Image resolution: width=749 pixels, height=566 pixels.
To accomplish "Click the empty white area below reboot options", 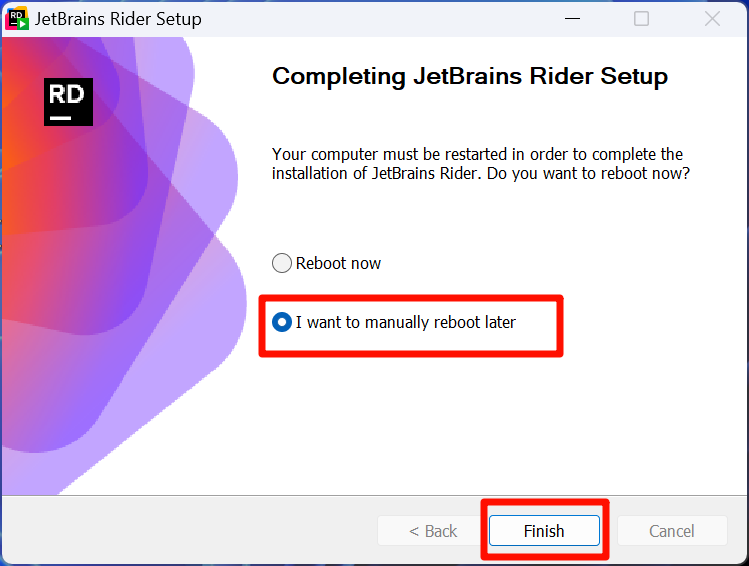I will [497, 425].
